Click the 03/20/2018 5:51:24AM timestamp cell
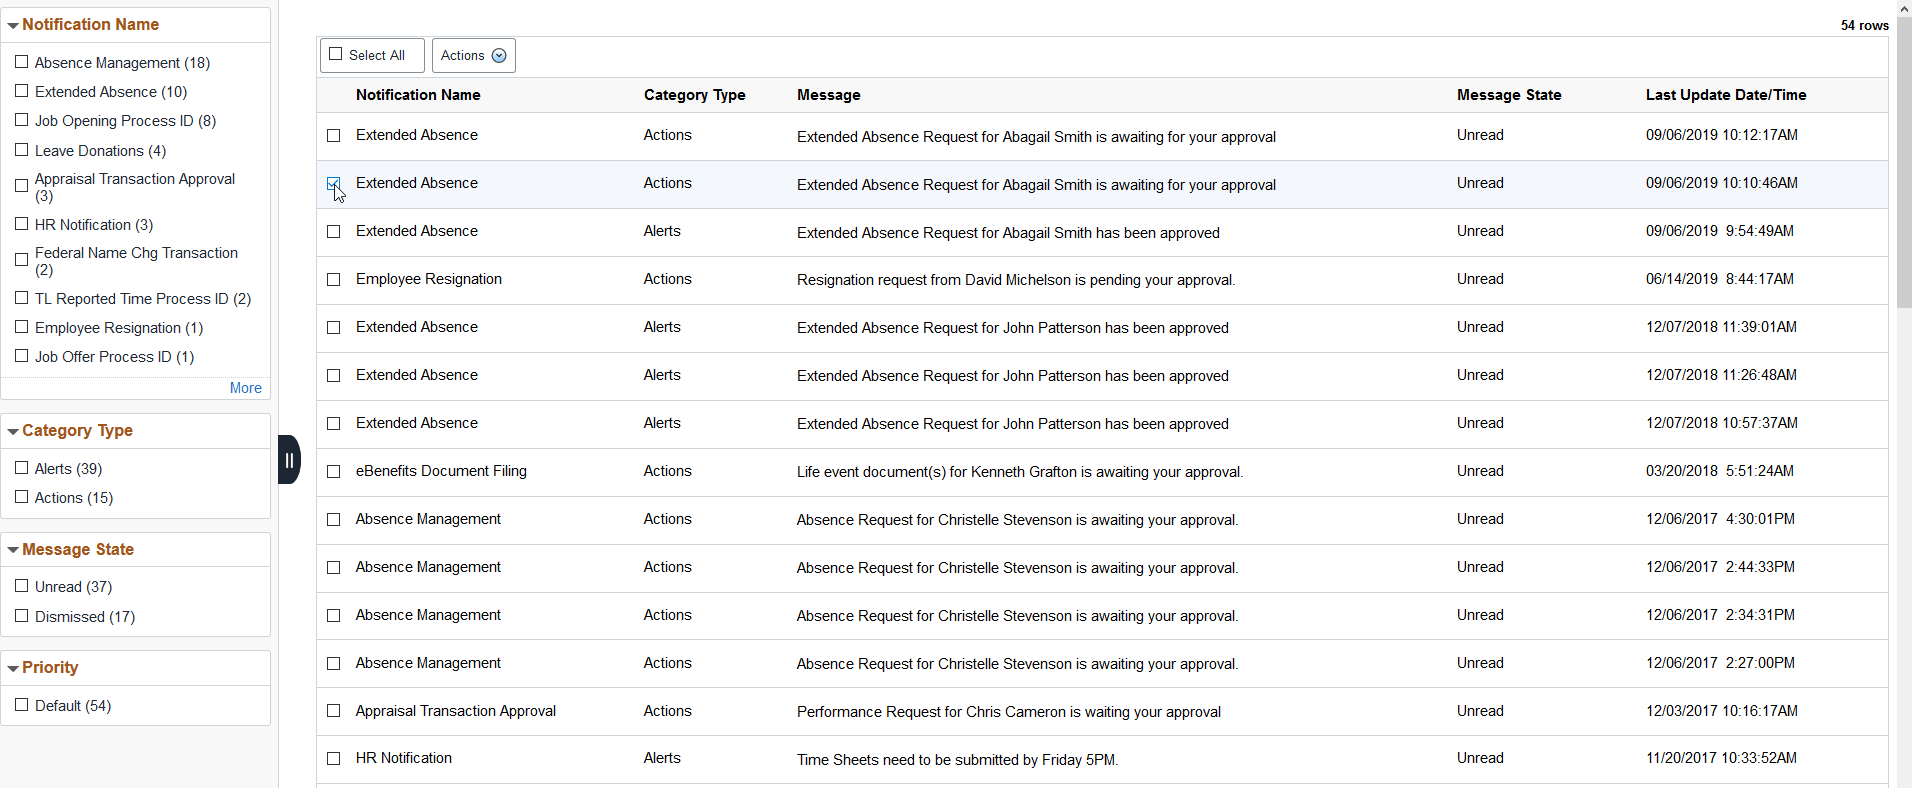 click(x=1719, y=471)
